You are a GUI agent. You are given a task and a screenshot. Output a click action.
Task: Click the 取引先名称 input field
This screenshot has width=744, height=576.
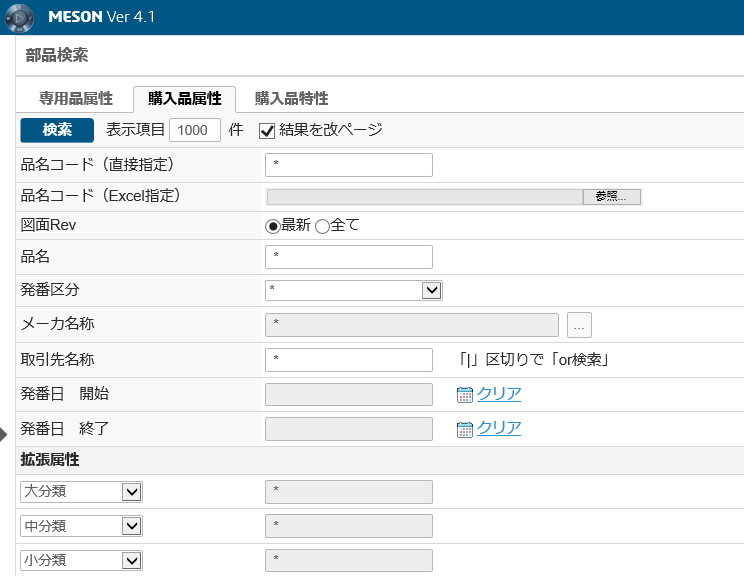(x=348, y=359)
